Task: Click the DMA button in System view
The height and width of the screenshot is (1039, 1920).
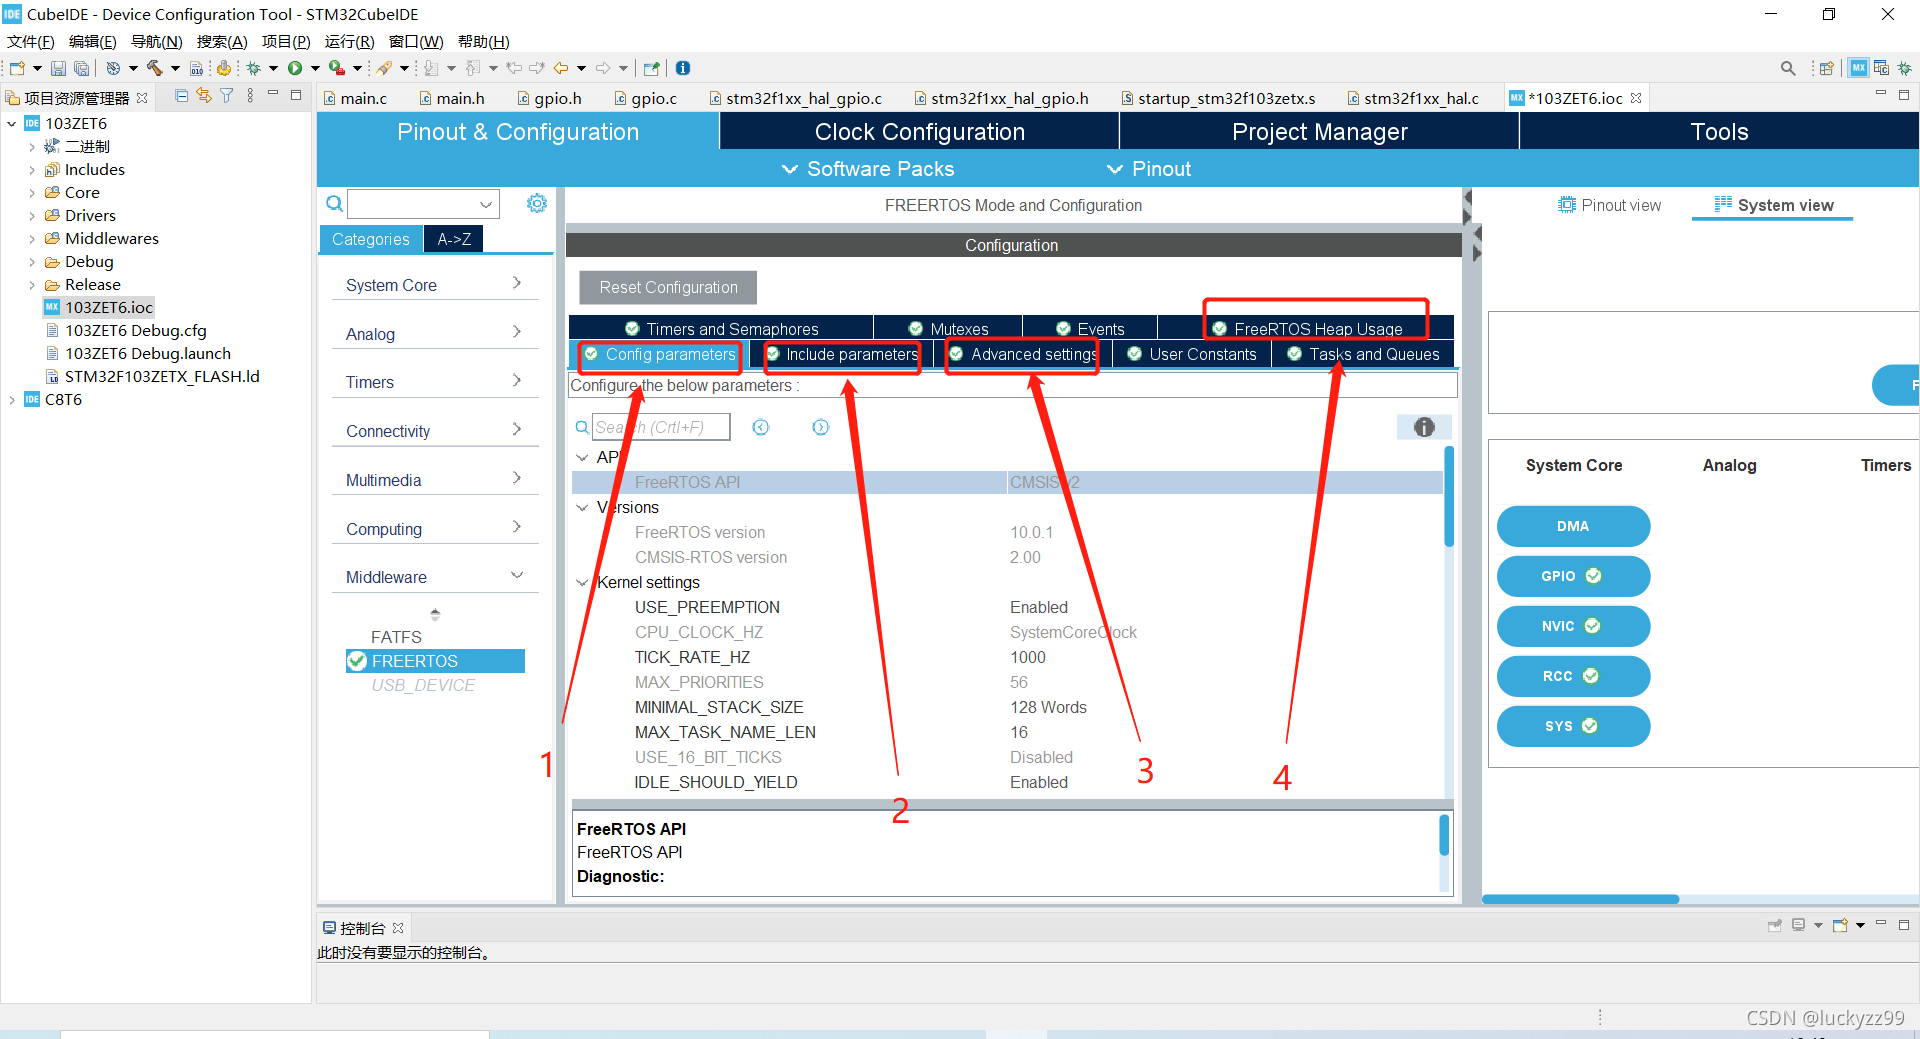Action: [1573, 526]
